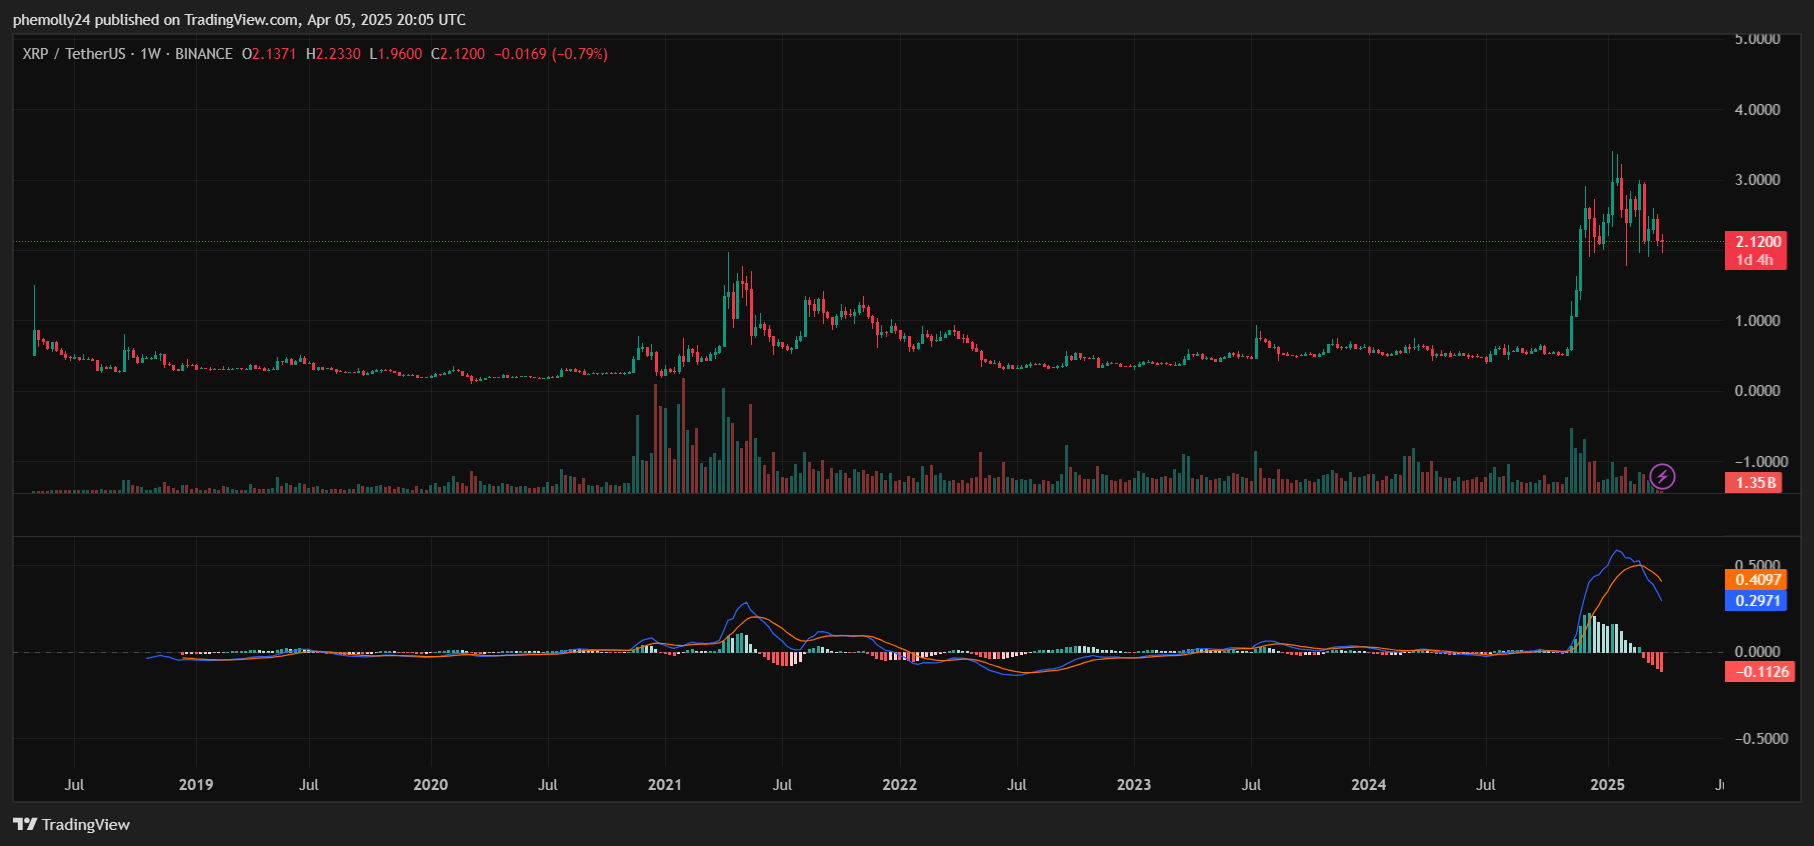
Task: Select the red 2.1200 current price label
Action: pyautogui.click(x=1757, y=242)
